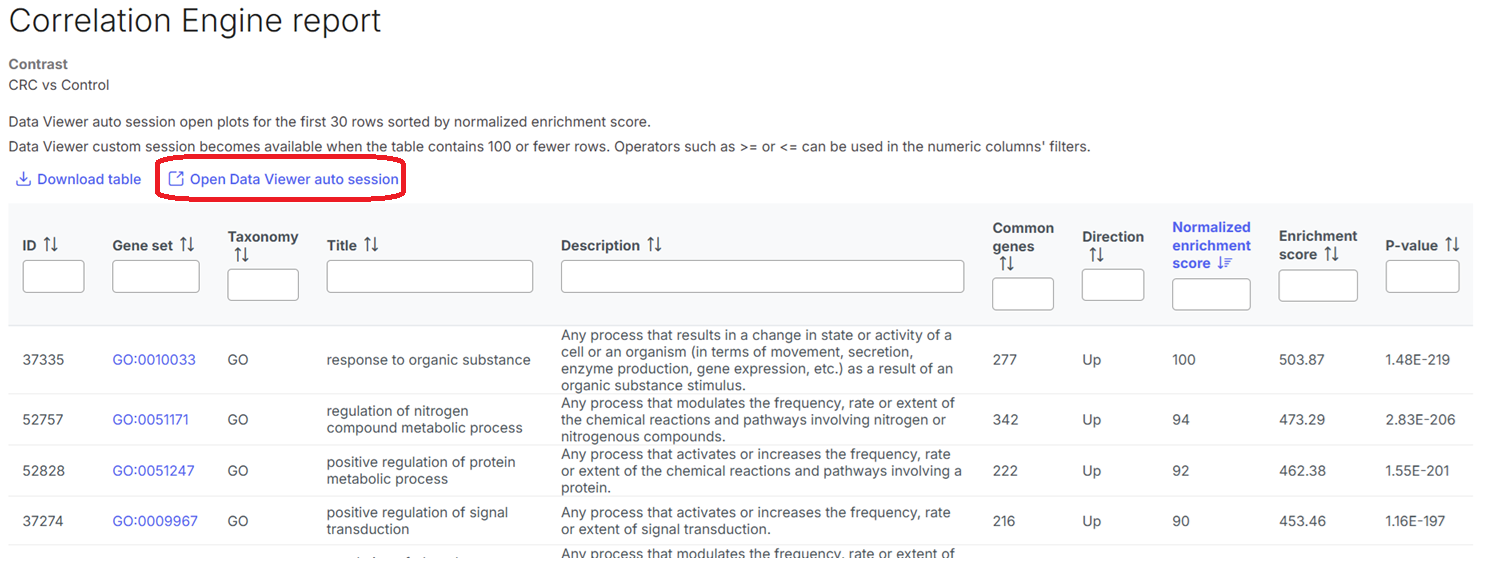This screenshot has width=1508, height=571.
Task: Sort by Title using its arrow icon
Action: tap(371, 245)
